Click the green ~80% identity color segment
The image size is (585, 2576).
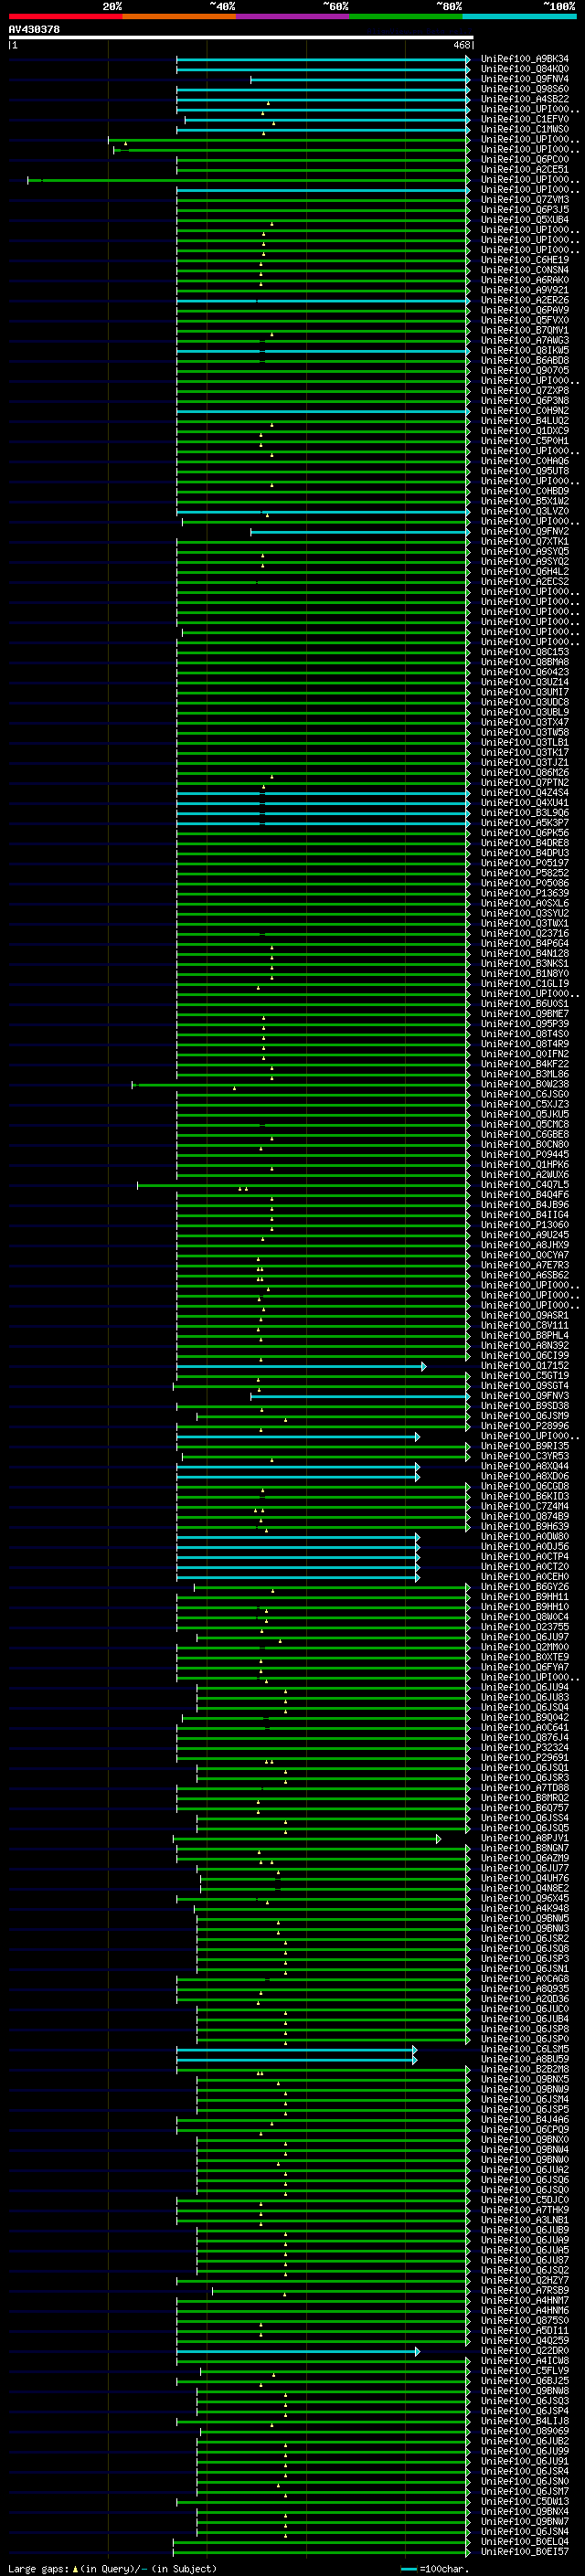coord(406,16)
